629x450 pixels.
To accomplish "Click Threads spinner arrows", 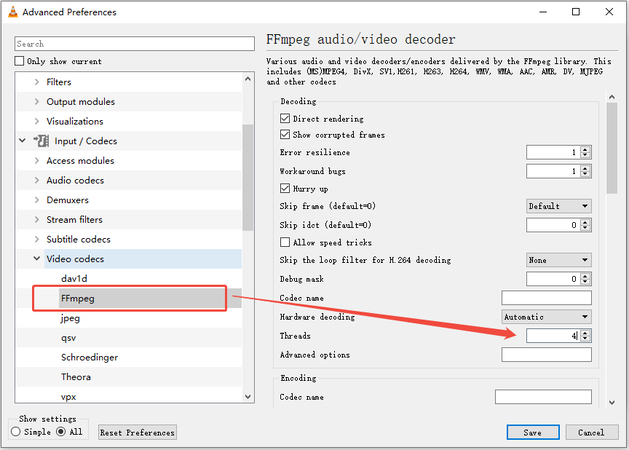I will (585, 336).
